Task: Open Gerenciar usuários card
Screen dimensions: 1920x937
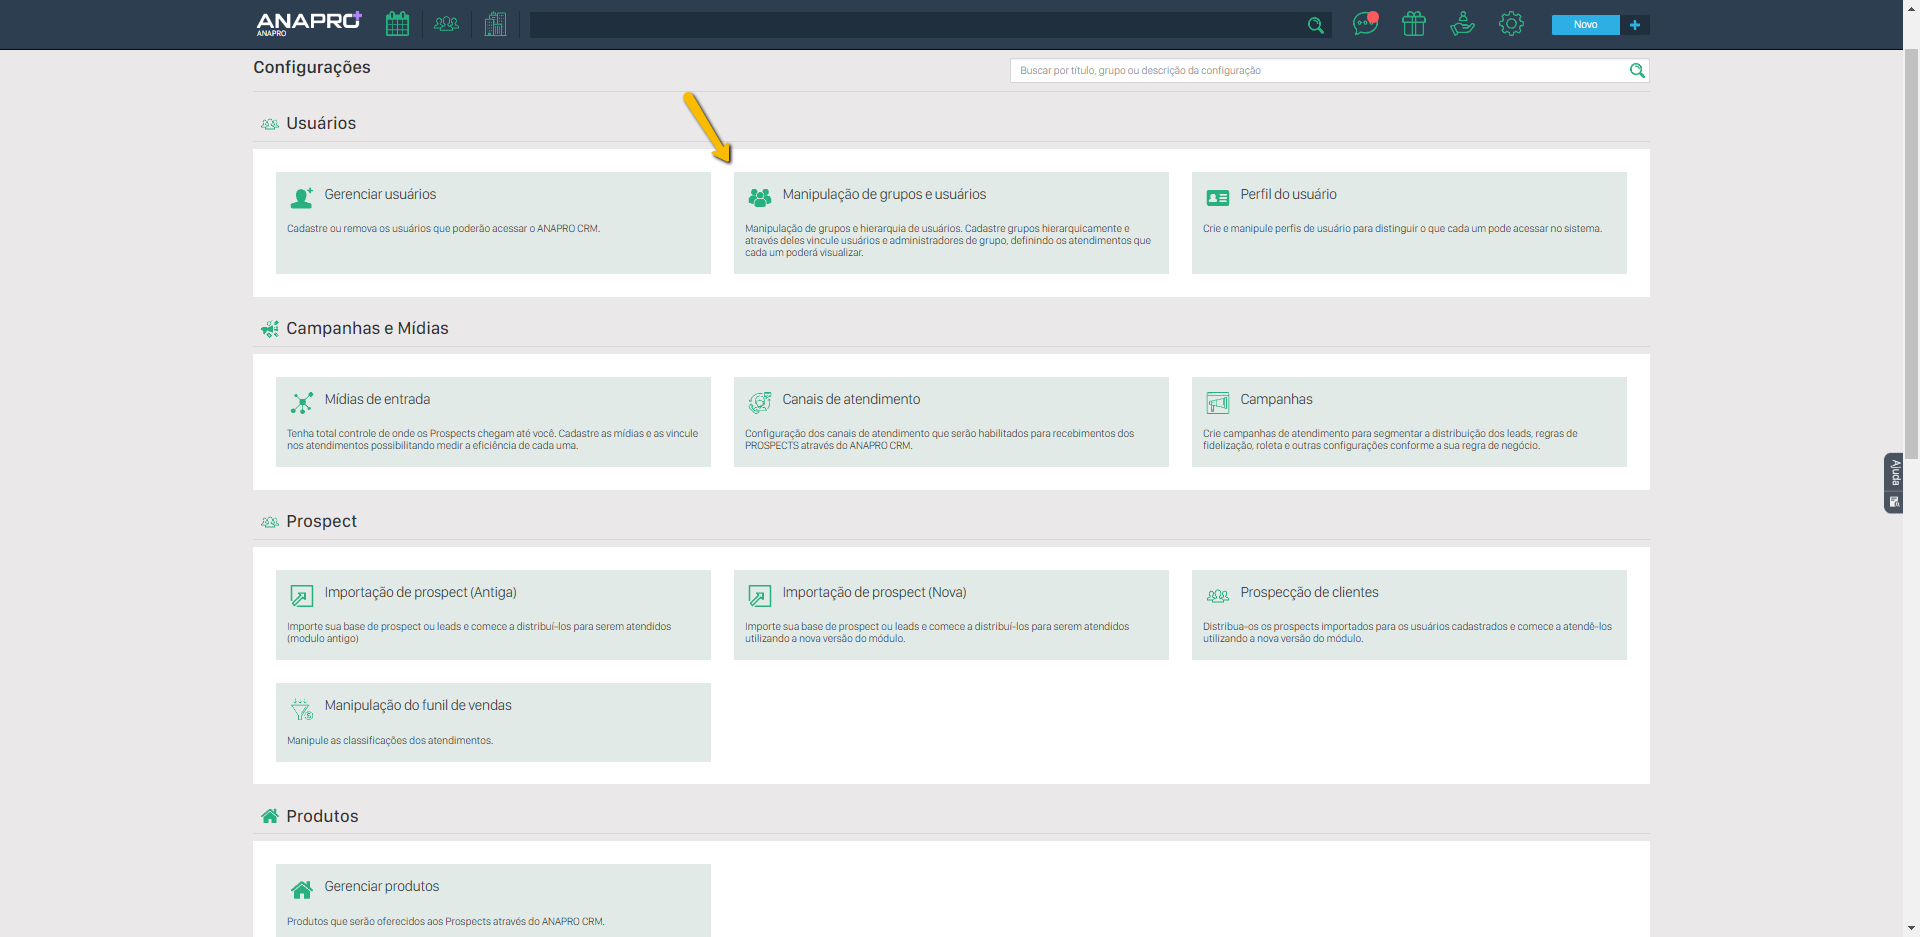Action: [493, 222]
